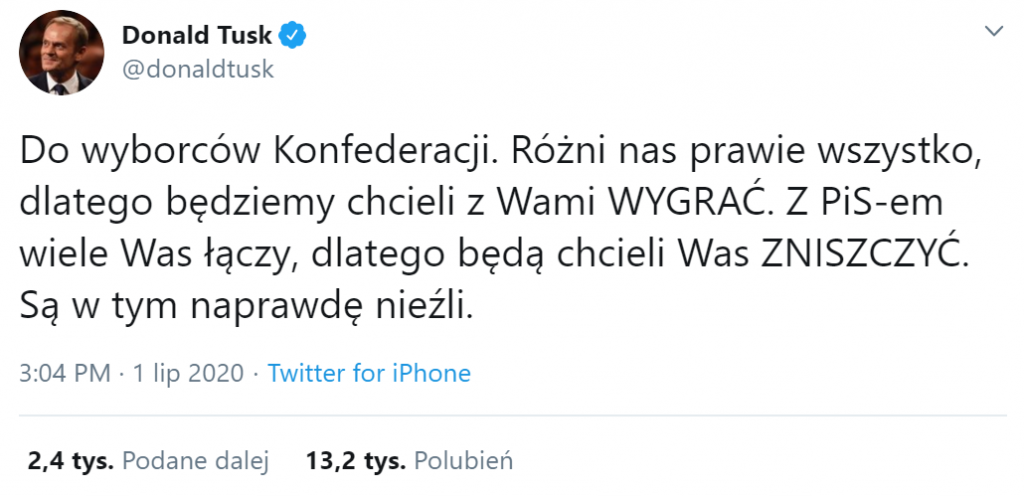Select the "1 lip 2020" date
This screenshot has width=1024, height=496.
(x=189, y=373)
